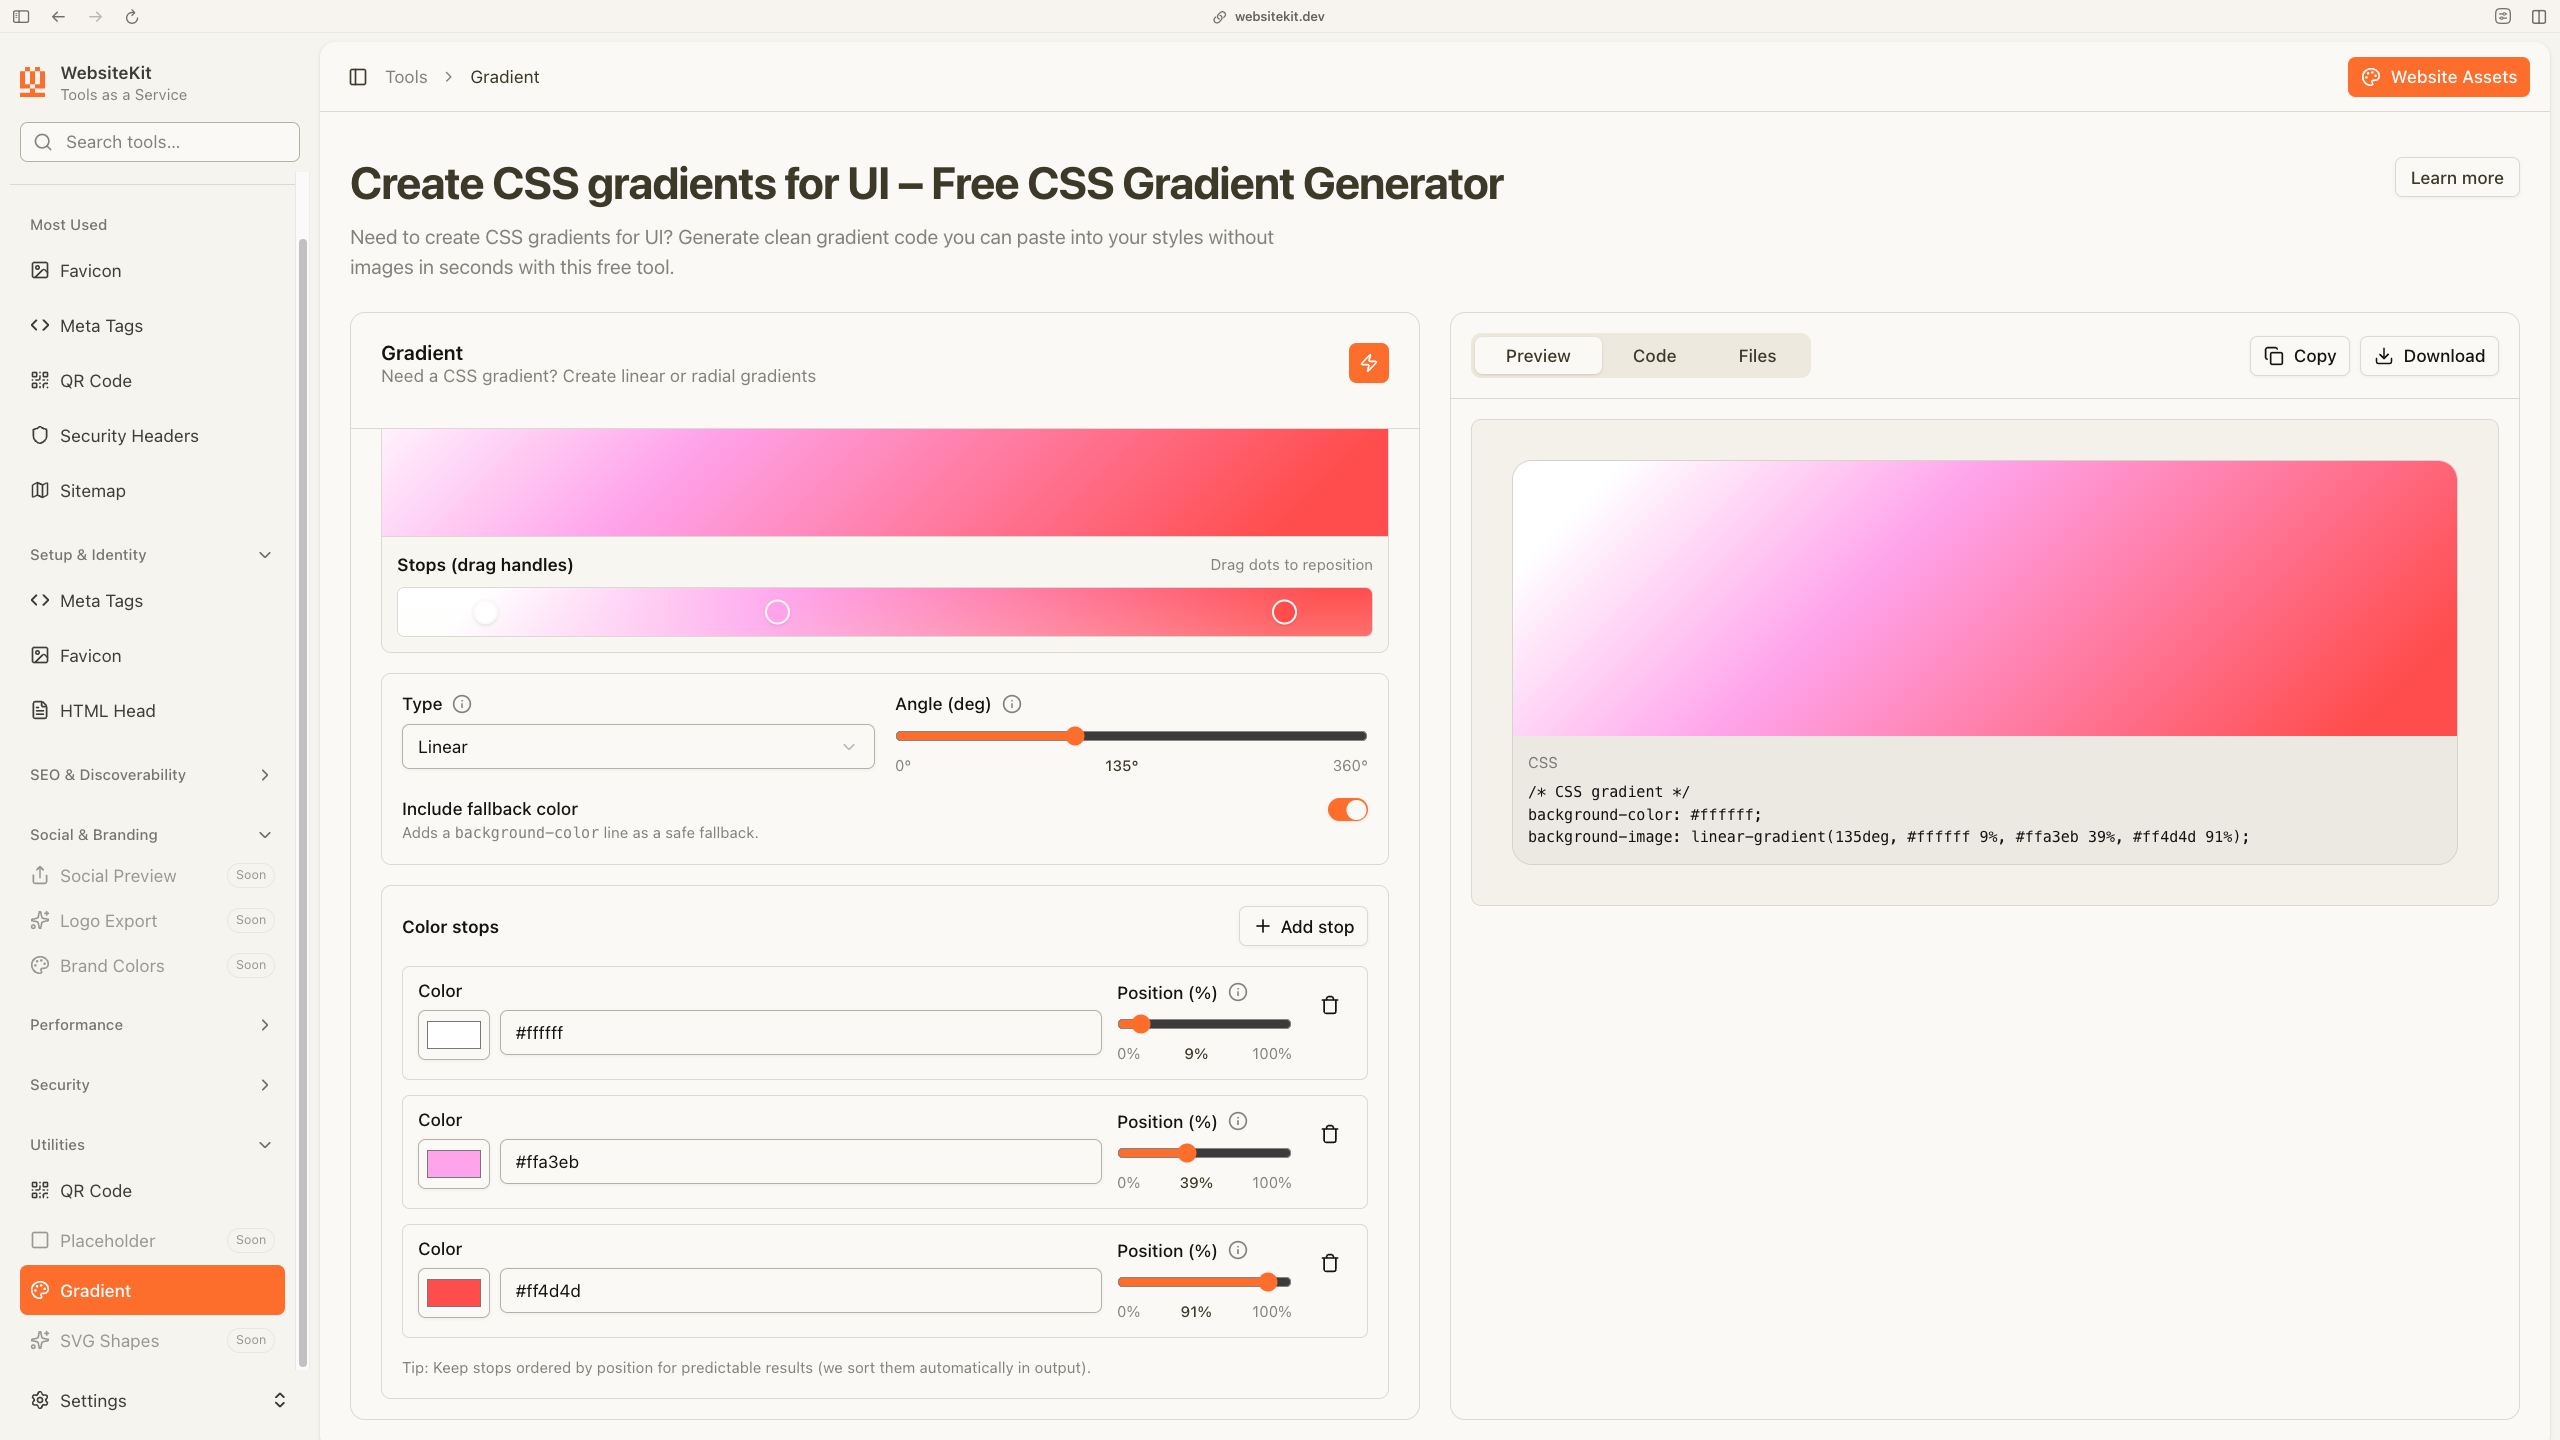Viewport: 2560px width, 1440px height.
Task: Click the Type info icon
Action: (462, 704)
